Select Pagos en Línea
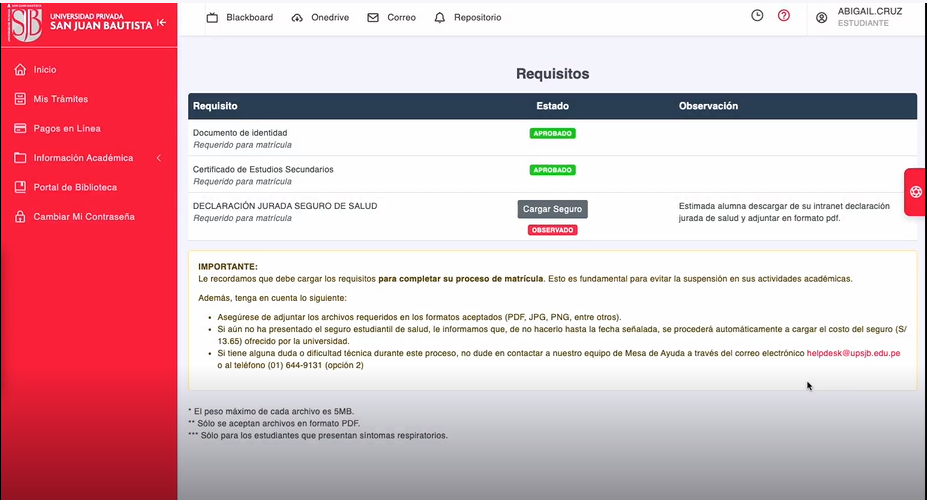Screen dimensions: 927x500 [x=66, y=129]
